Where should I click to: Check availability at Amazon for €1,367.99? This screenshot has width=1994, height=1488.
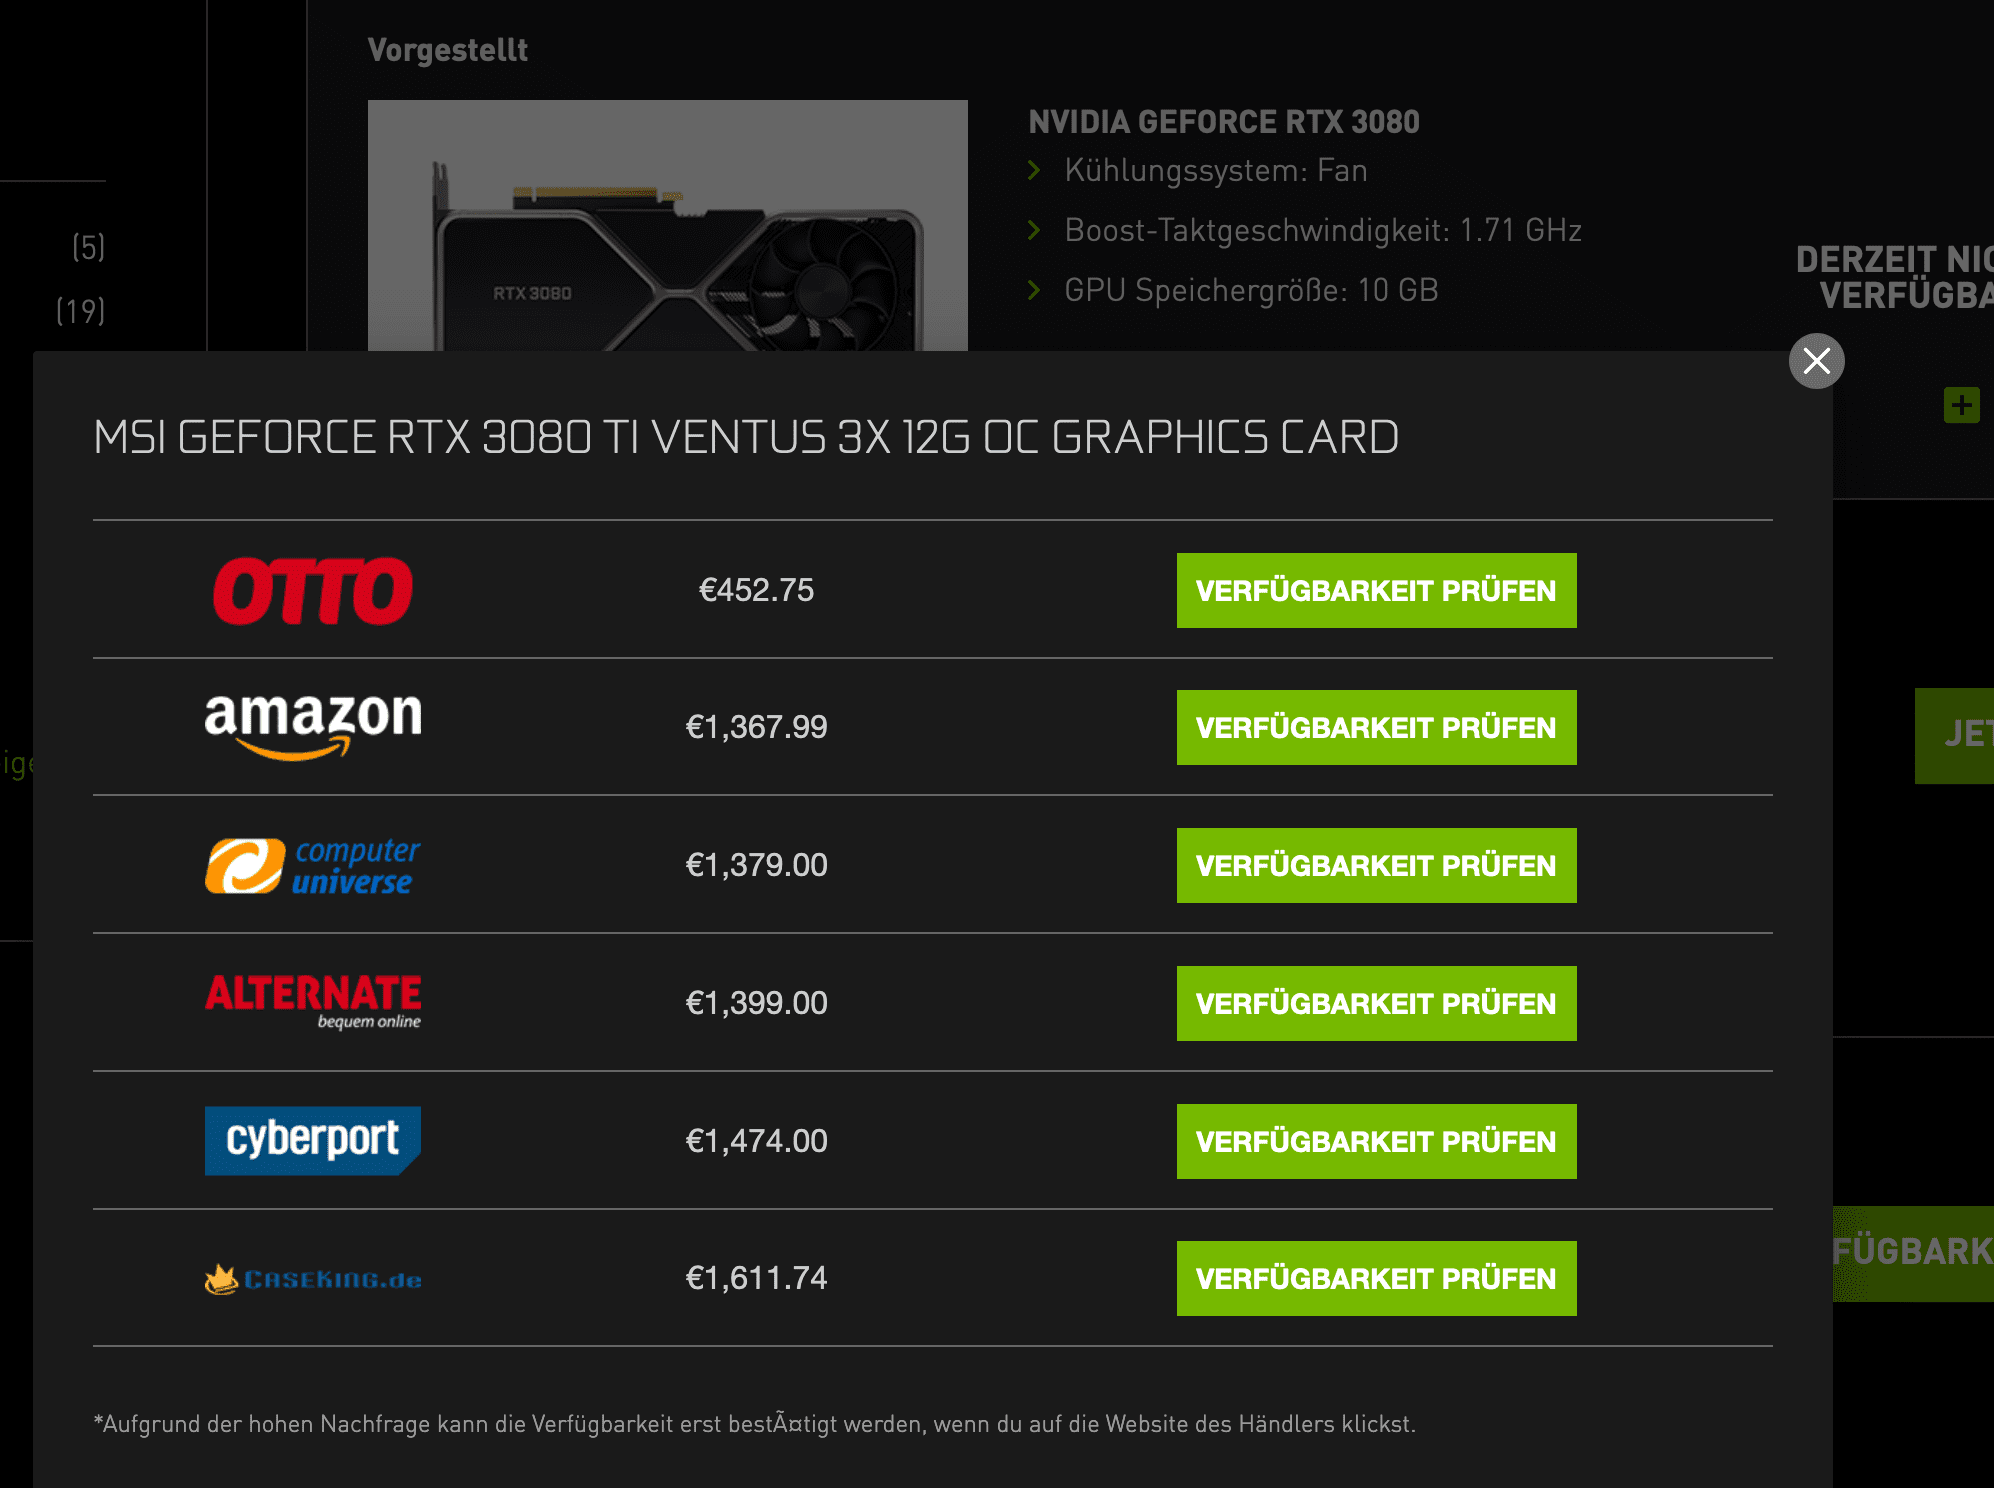(x=1376, y=727)
